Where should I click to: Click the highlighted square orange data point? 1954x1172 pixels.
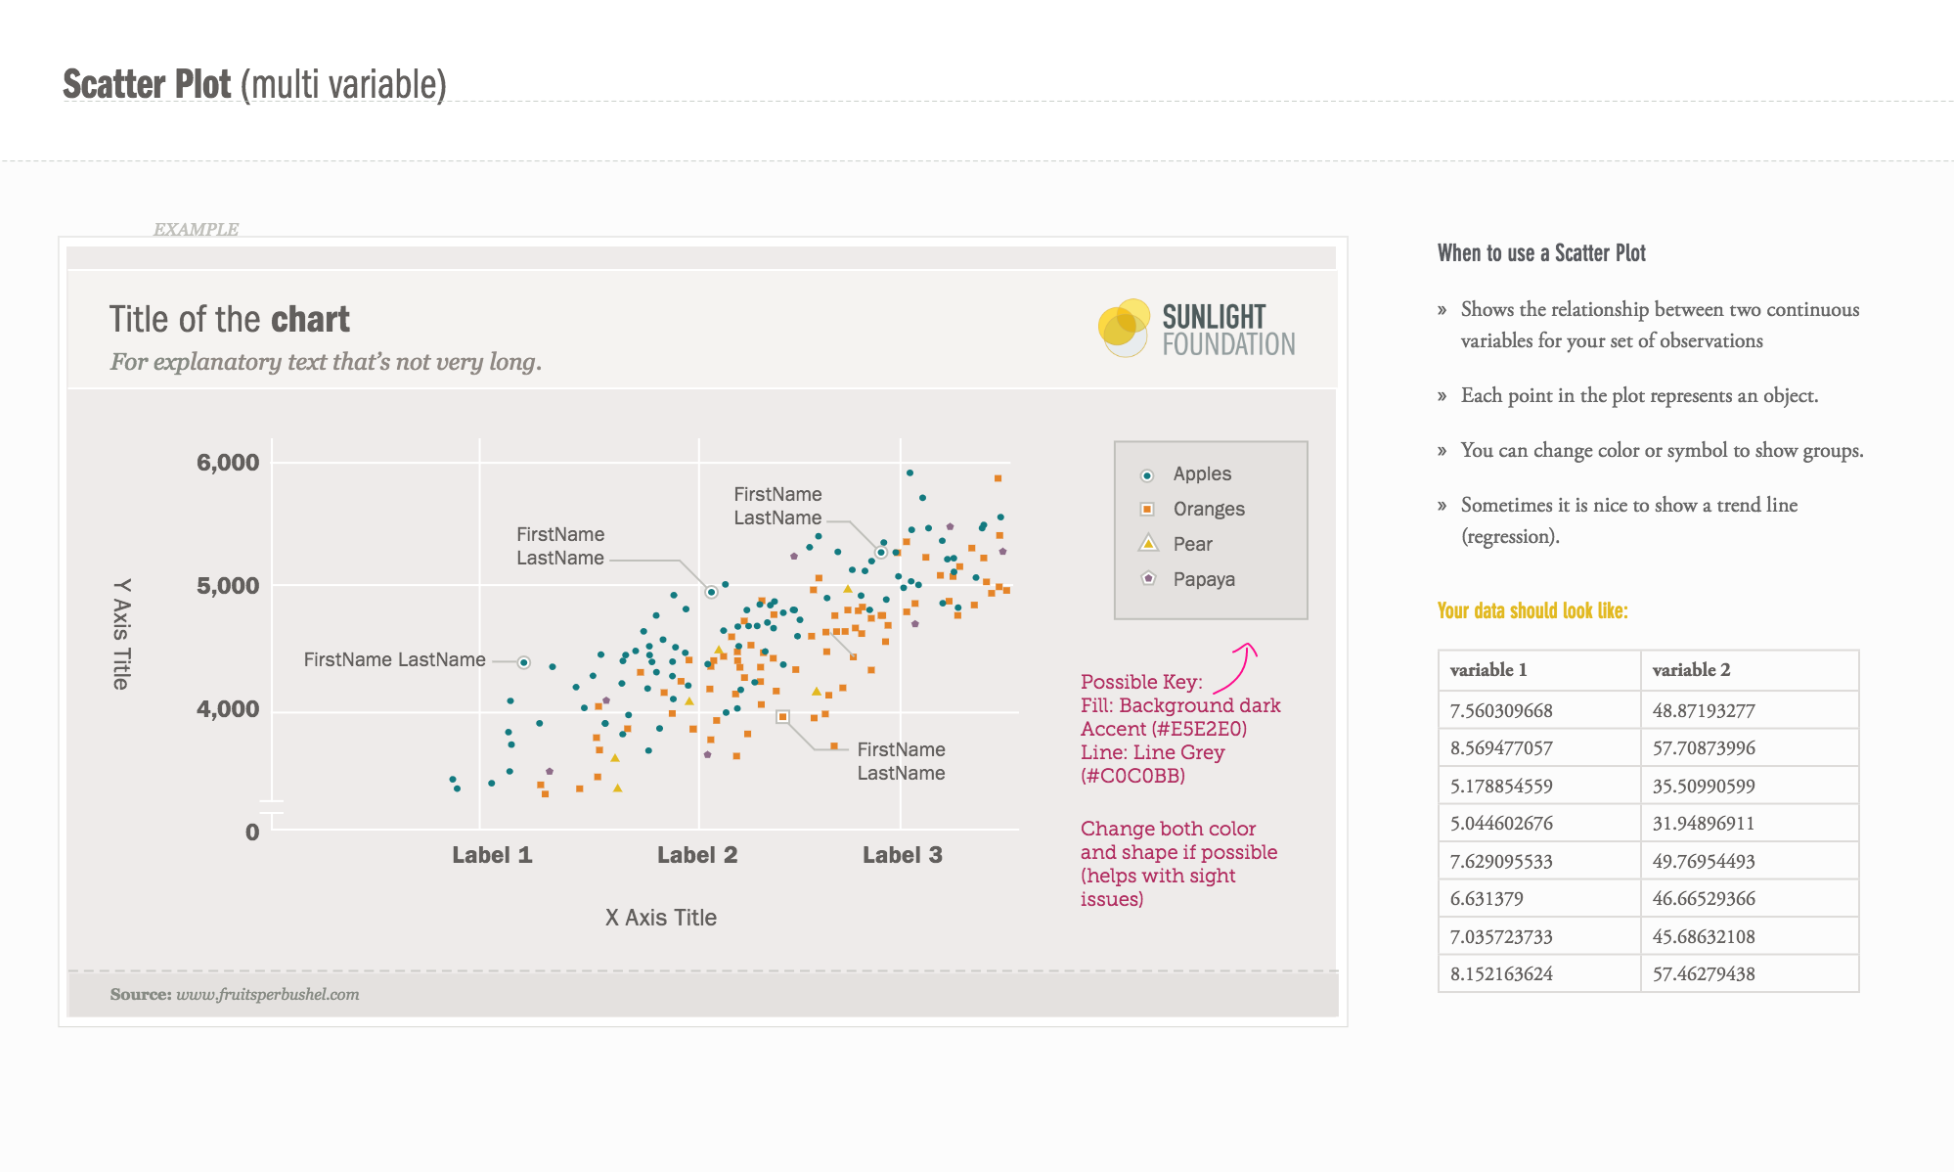coord(783,717)
